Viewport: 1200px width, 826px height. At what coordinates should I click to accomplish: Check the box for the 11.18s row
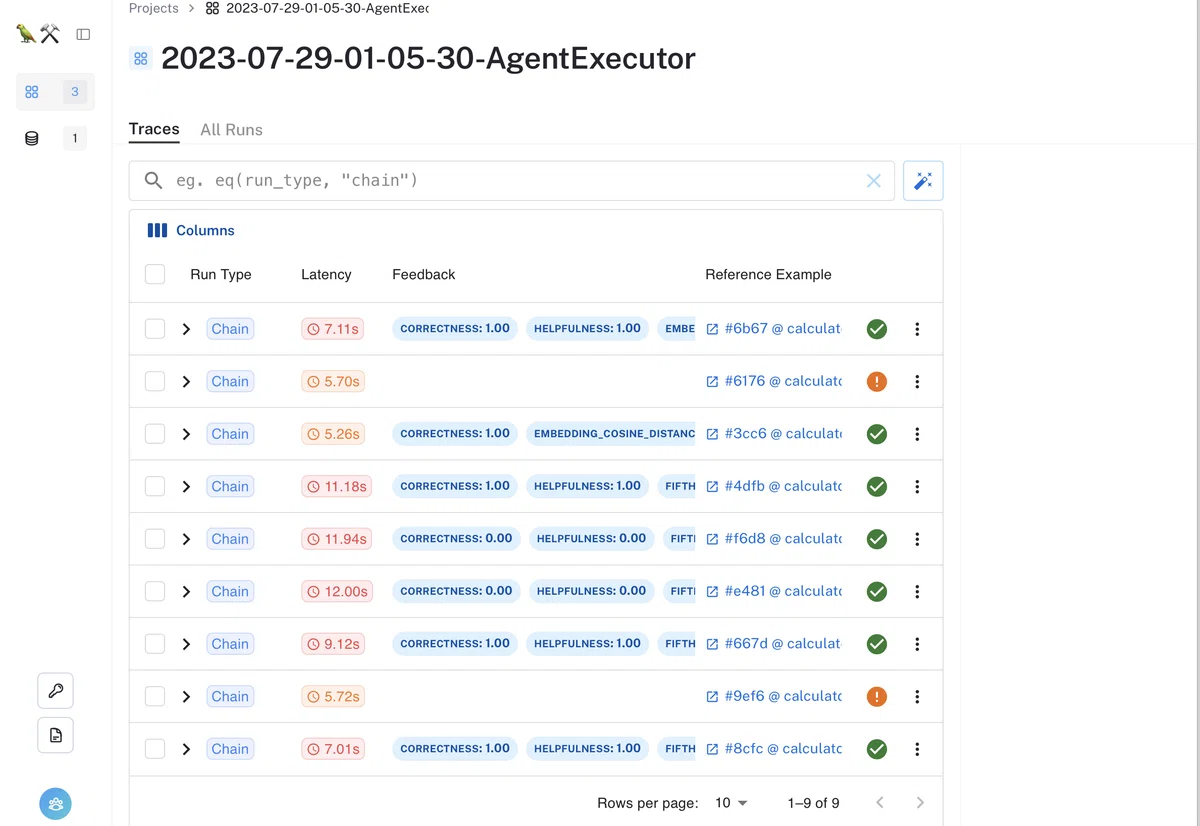tap(155, 486)
